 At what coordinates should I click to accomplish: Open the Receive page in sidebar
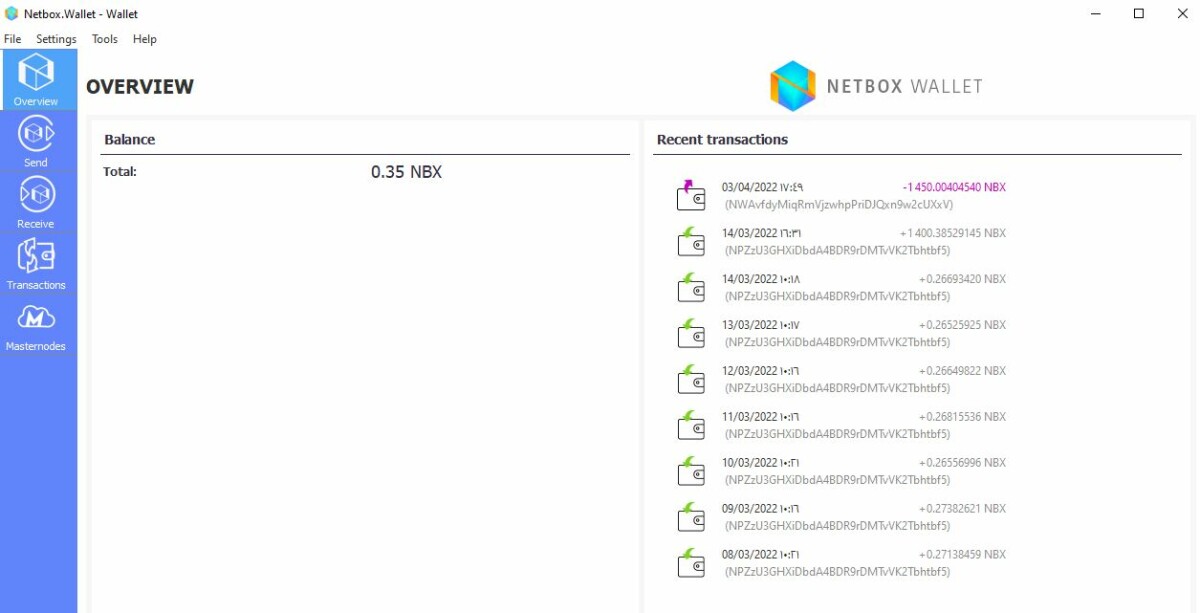(37, 202)
